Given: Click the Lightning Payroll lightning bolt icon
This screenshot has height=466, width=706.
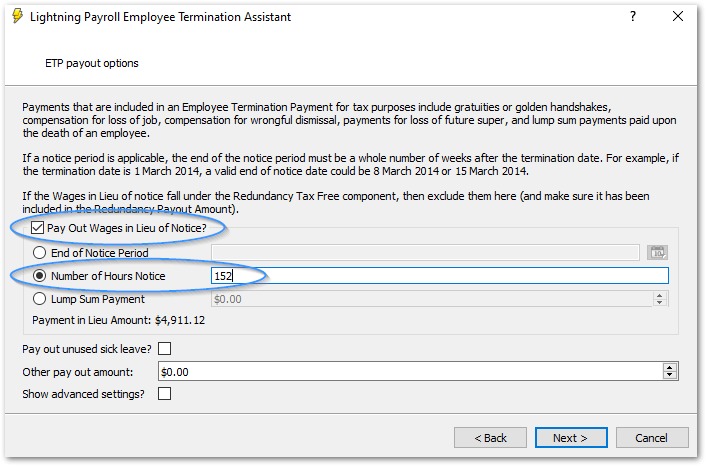Looking at the screenshot, I should [17, 16].
